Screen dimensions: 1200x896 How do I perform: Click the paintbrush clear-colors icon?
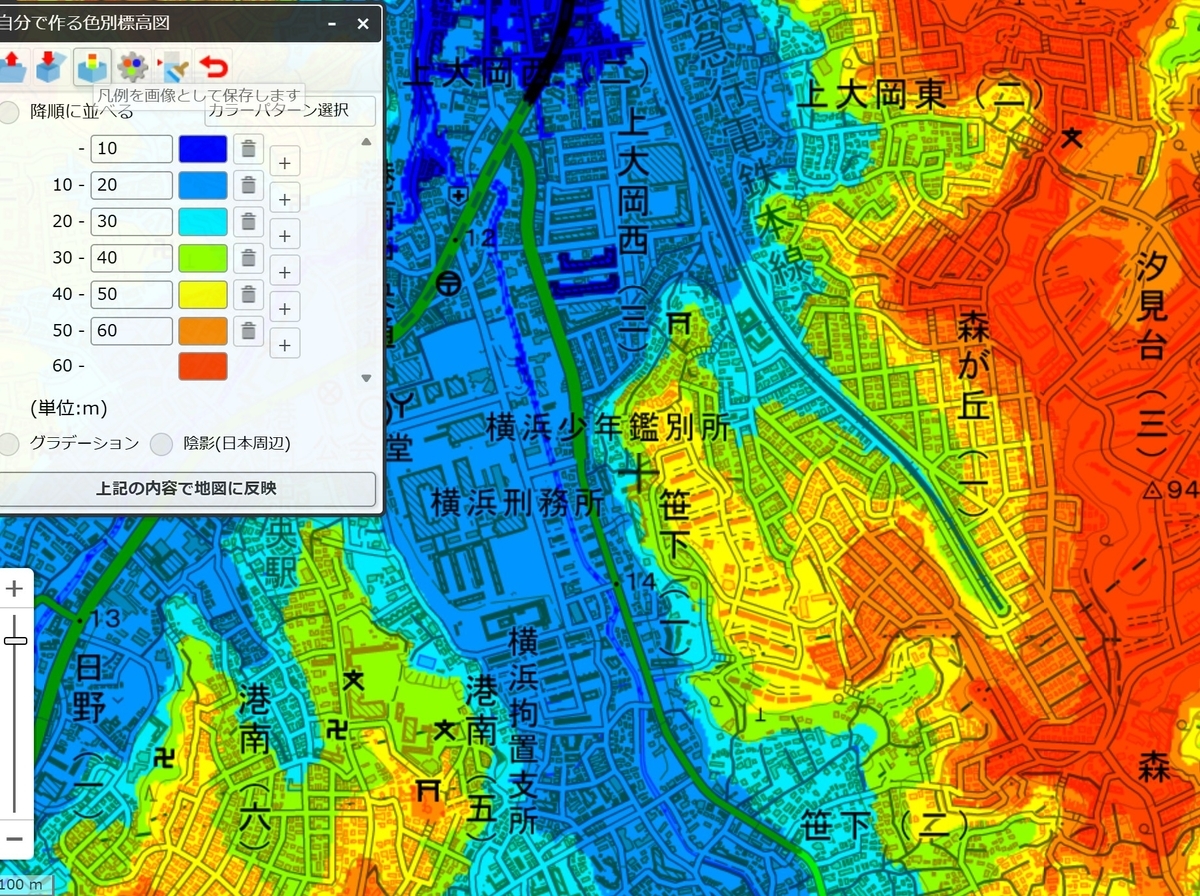[172, 66]
